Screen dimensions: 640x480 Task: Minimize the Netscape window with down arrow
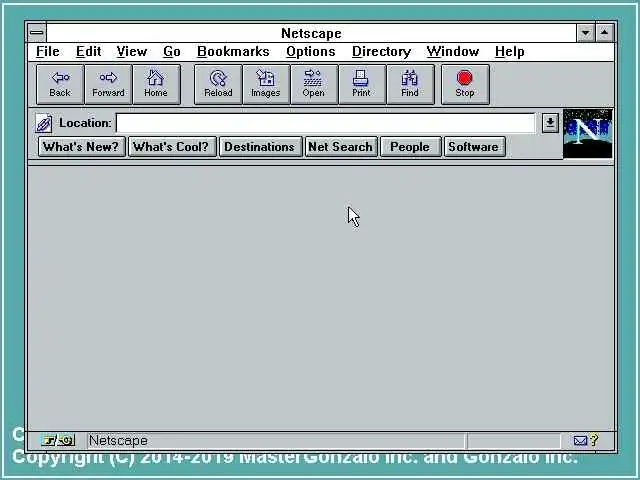(586, 33)
